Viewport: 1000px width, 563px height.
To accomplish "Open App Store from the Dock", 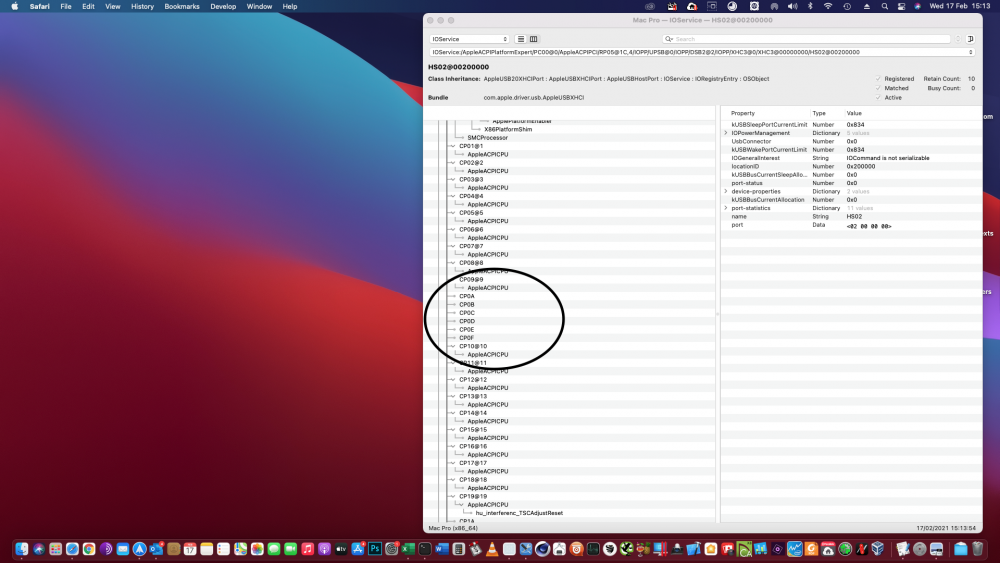I will click(x=358, y=549).
